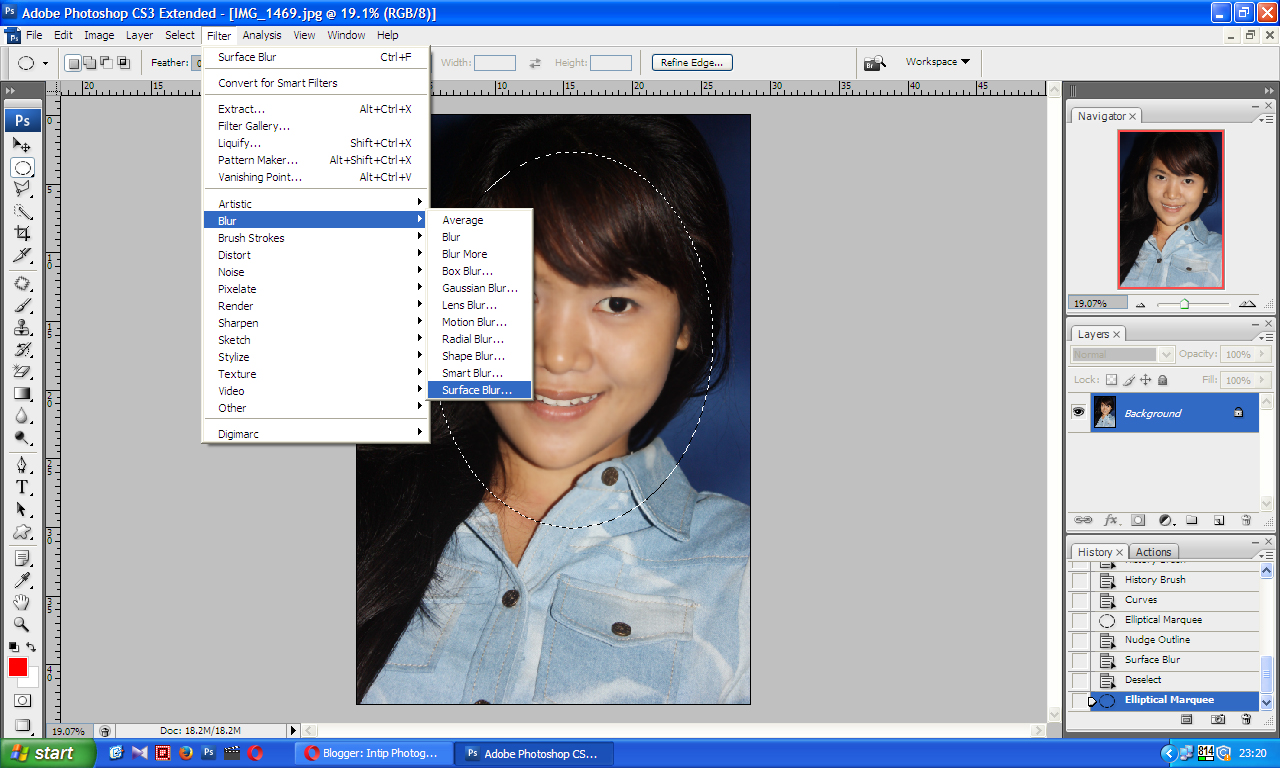Viewport: 1280px width, 768px height.
Task: Open the Image menu
Action: tap(99, 35)
